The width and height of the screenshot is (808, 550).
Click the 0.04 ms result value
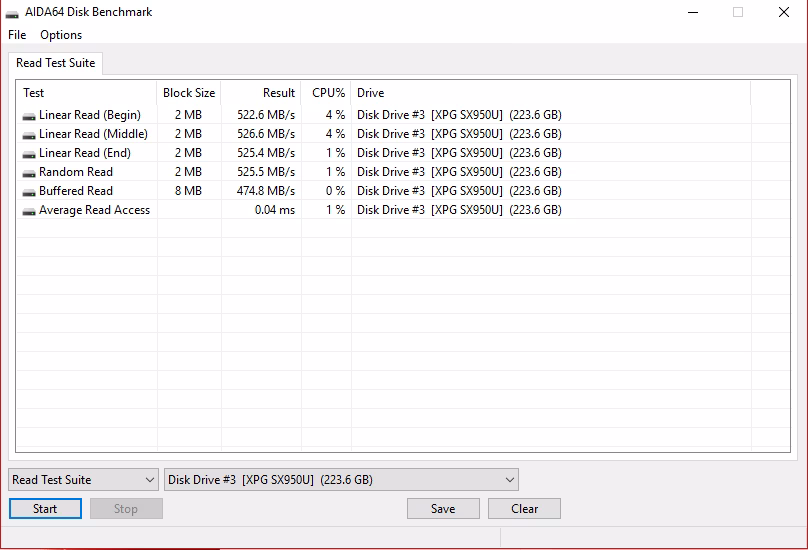click(x=275, y=210)
